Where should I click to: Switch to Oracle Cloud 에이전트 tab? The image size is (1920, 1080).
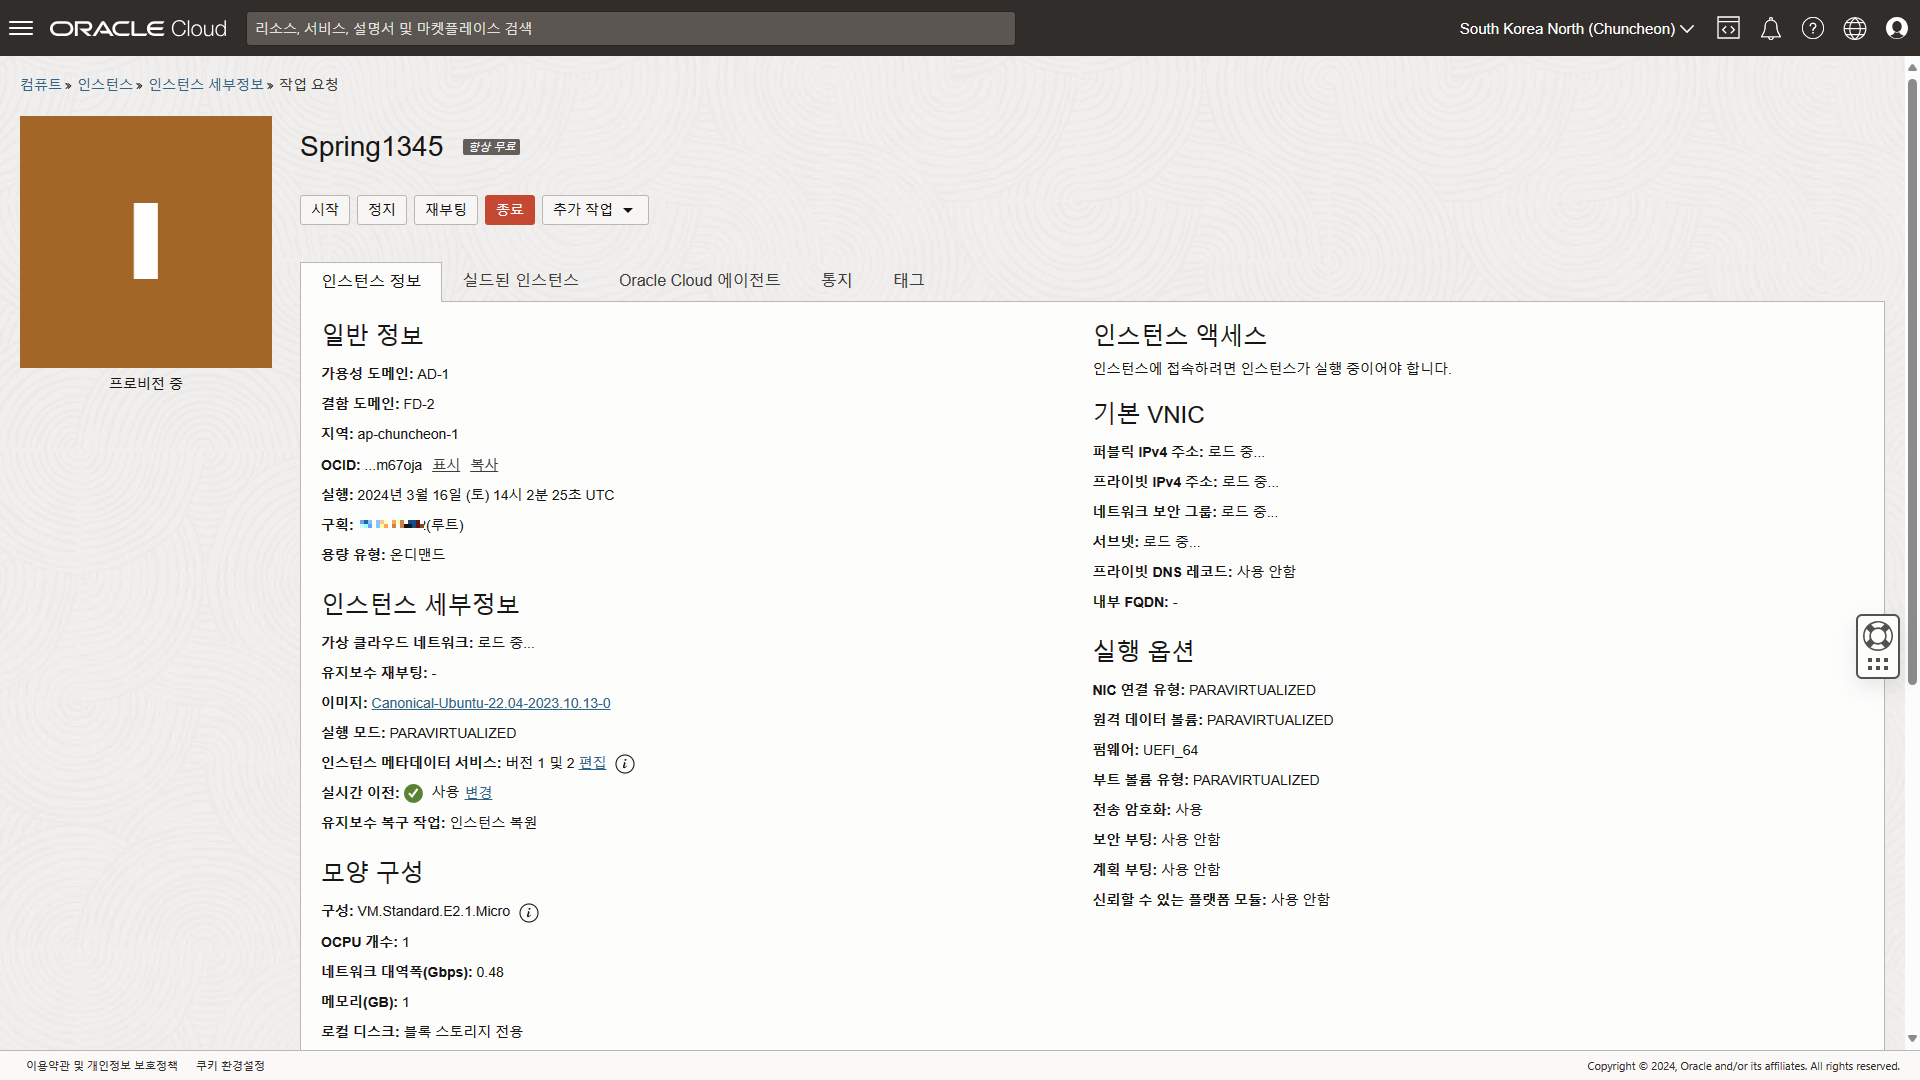point(699,280)
